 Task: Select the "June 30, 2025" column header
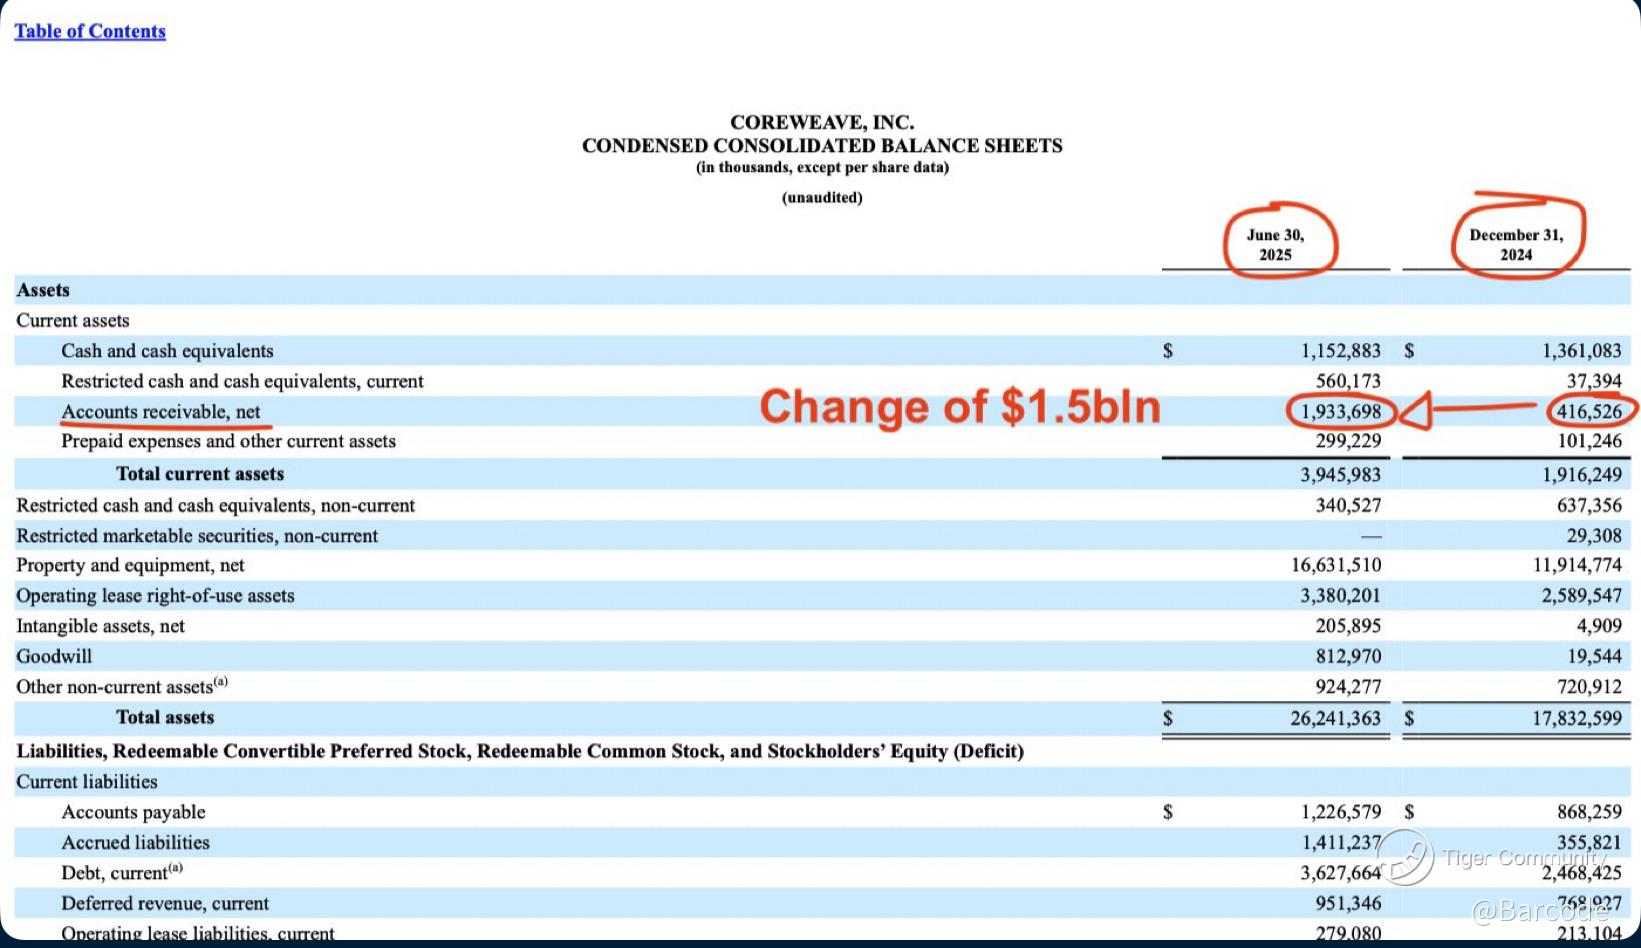[1276, 245]
